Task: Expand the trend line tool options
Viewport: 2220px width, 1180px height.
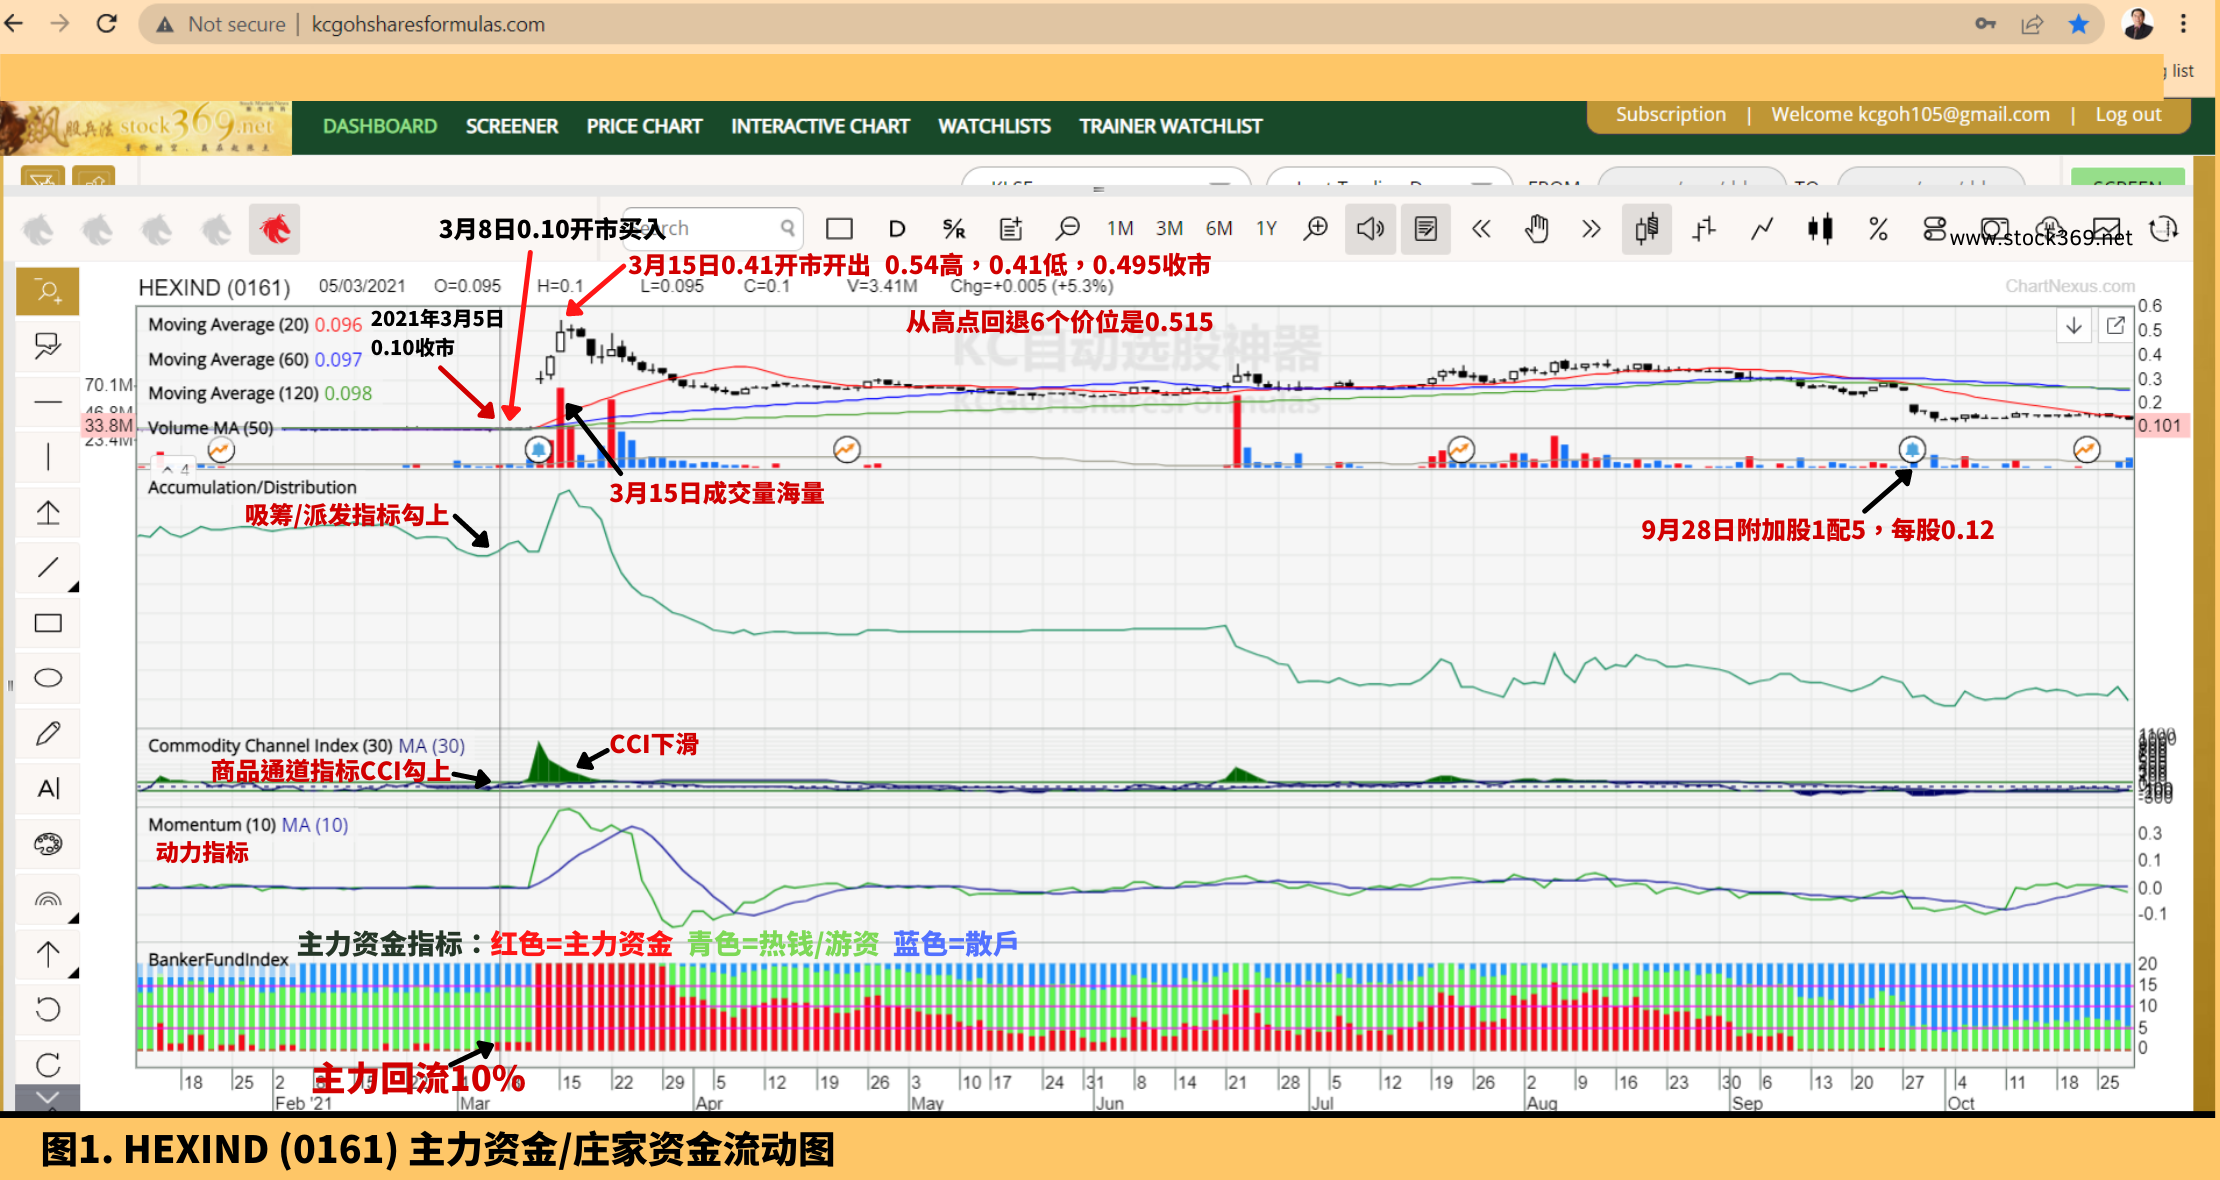Action: tap(74, 586)
